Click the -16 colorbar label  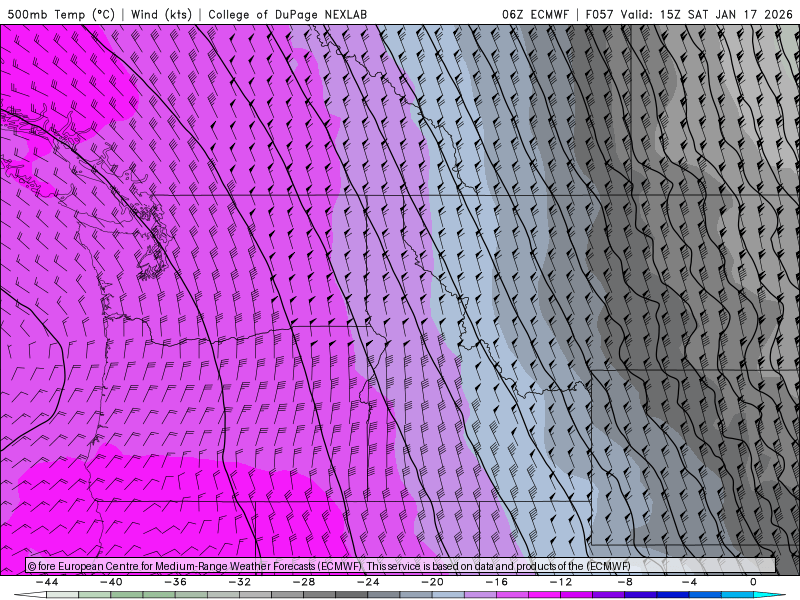(497, 582)
